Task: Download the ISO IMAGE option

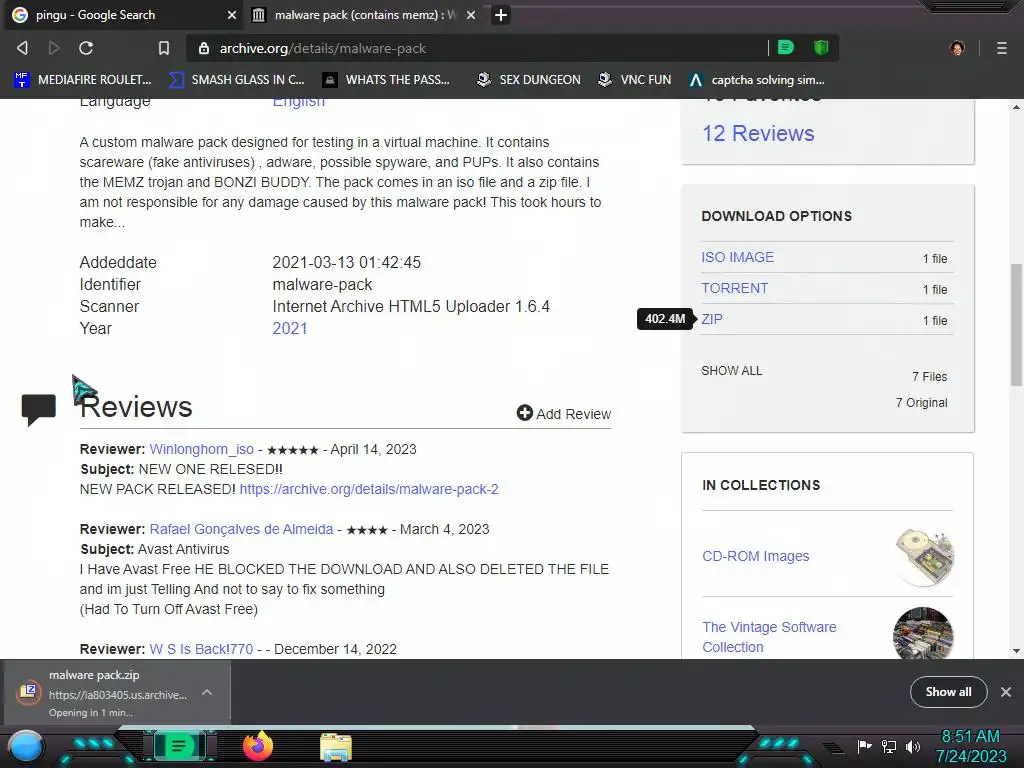Action: (x=737, y=257)
